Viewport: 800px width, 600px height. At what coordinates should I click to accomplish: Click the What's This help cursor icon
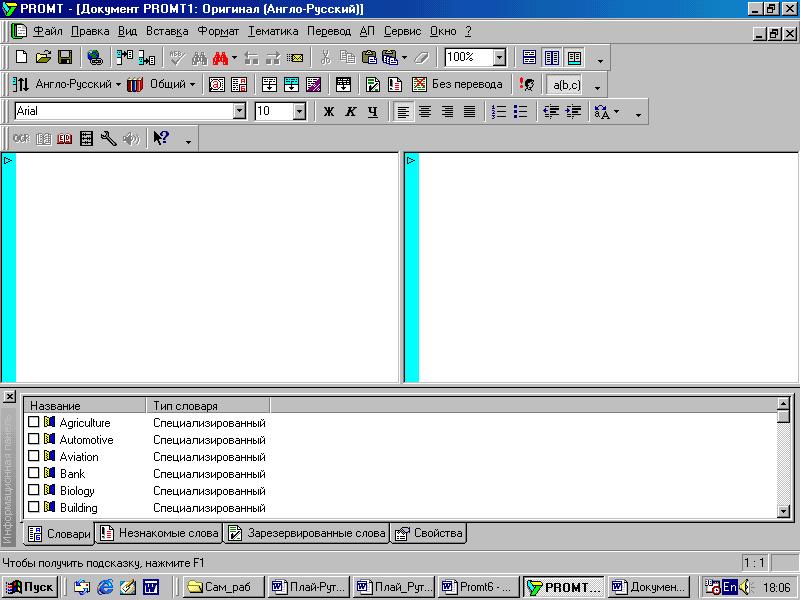161,138
